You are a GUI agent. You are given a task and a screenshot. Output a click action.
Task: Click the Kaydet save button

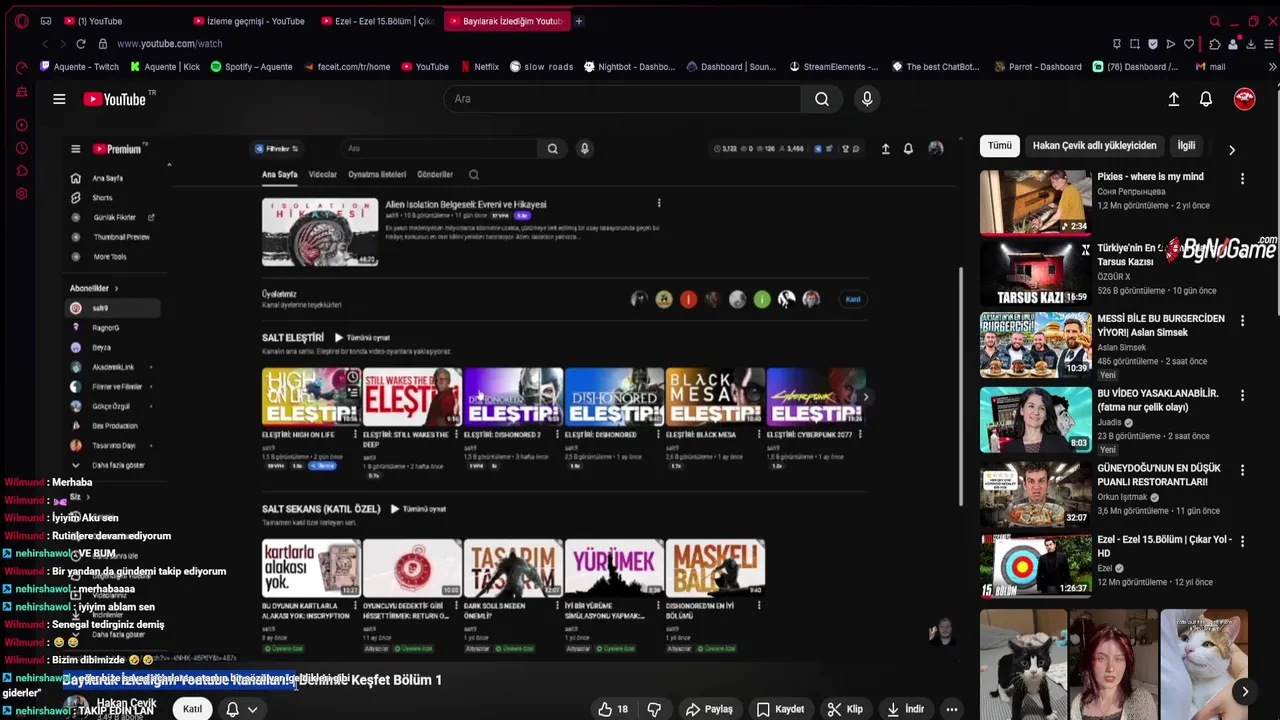[780, 709]
